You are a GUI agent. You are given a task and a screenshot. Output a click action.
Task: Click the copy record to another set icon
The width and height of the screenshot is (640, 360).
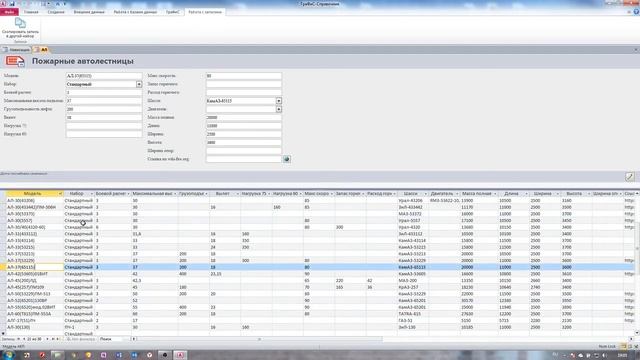(x=20, y=23)
